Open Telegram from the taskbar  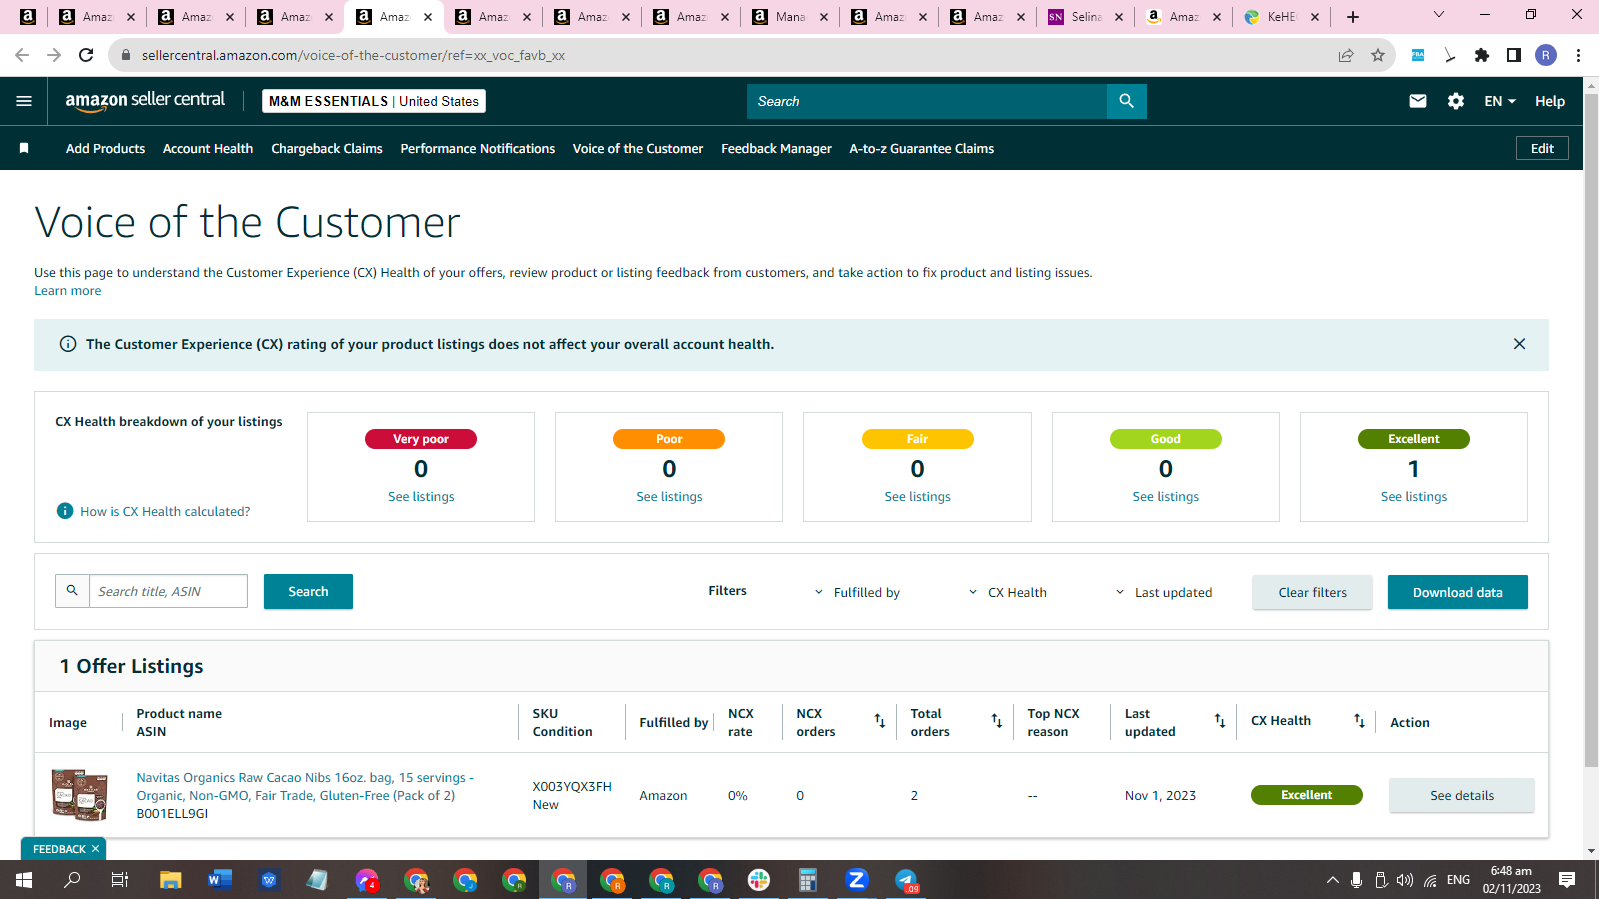(906, 880)
